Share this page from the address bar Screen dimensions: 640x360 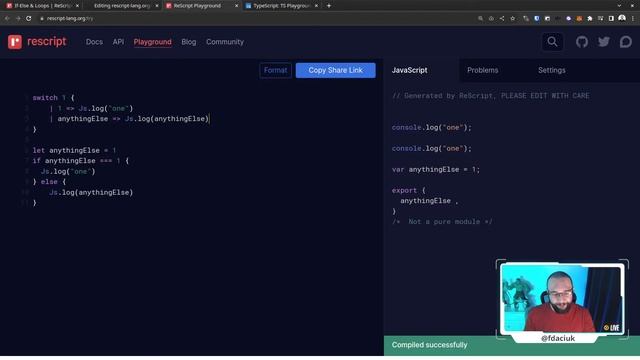(x=502, y=18)
